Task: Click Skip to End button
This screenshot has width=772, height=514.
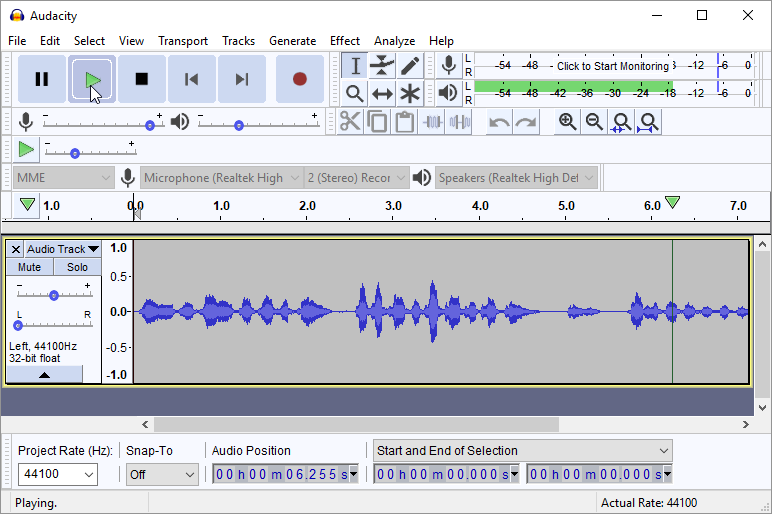Action: (x=242, y=79)
